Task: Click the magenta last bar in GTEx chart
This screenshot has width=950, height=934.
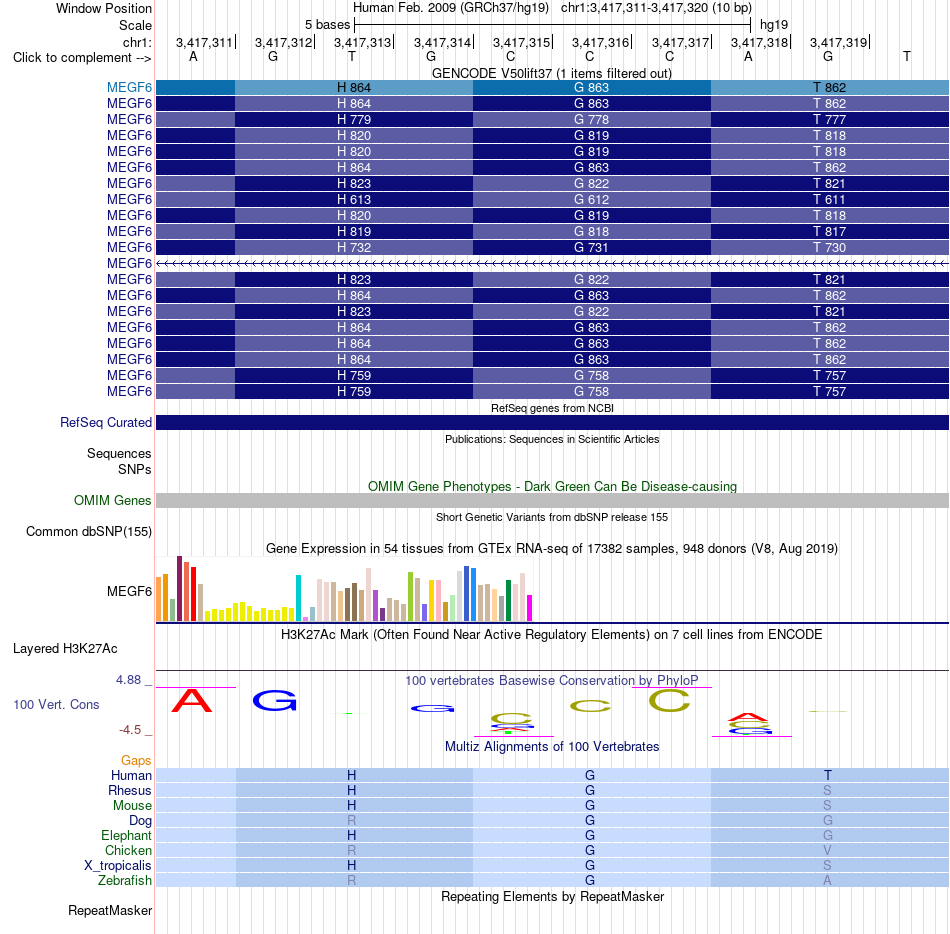Action: [530, 608]
